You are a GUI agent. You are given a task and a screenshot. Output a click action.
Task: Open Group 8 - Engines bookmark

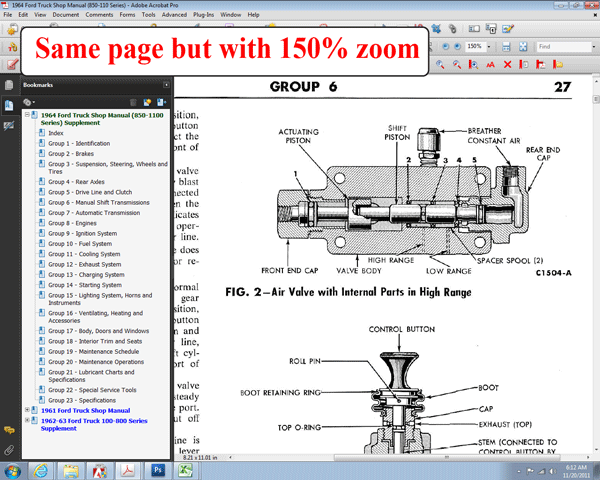tap(72, 223)
